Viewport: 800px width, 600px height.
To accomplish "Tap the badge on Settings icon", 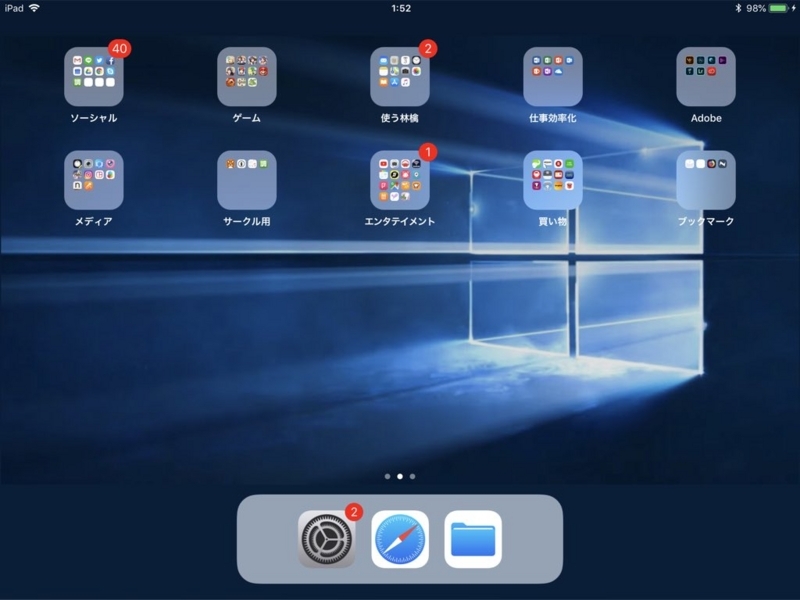I will pos(354,512).
